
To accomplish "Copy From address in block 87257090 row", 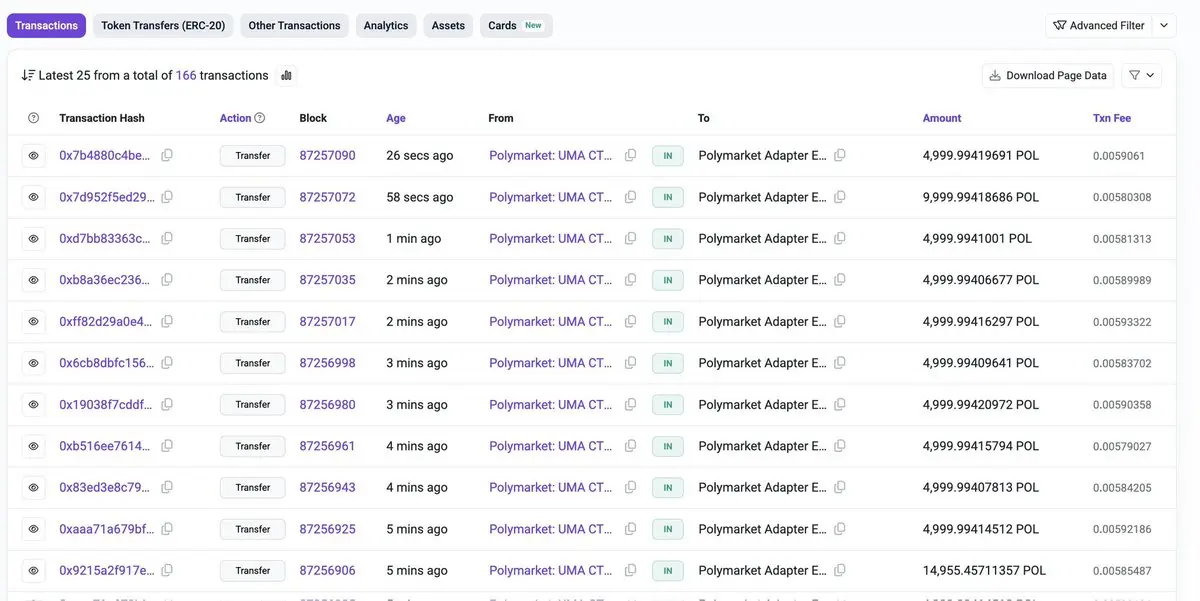I will (x=630, y=155).
